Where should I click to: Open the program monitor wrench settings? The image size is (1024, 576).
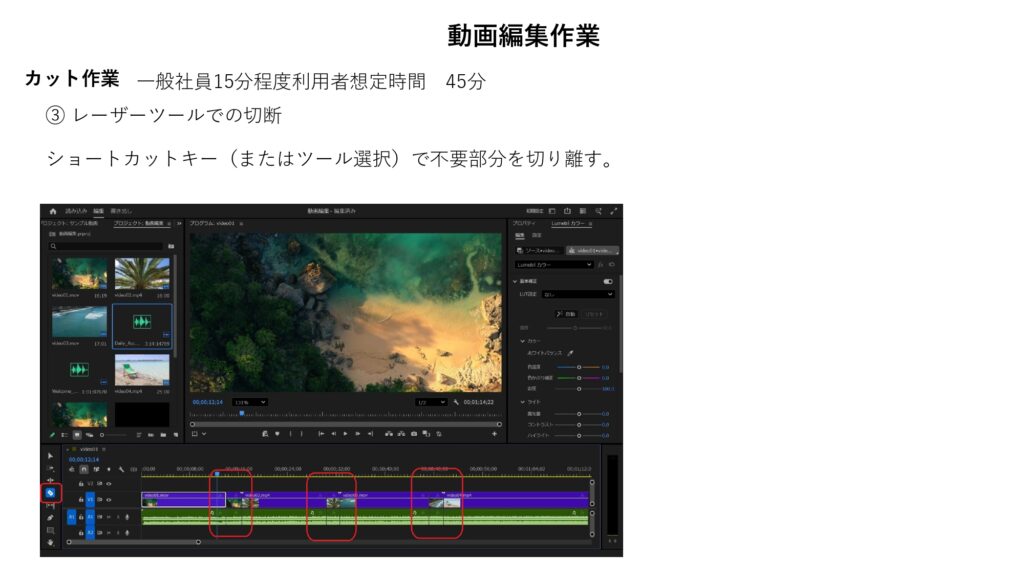(x=456, y=402)
